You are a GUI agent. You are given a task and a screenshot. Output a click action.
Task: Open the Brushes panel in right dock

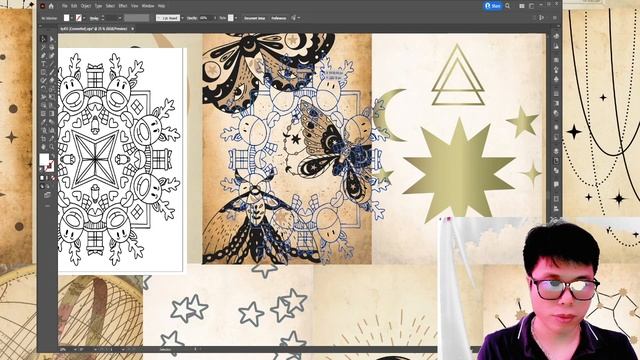click(x=556, y=69)
